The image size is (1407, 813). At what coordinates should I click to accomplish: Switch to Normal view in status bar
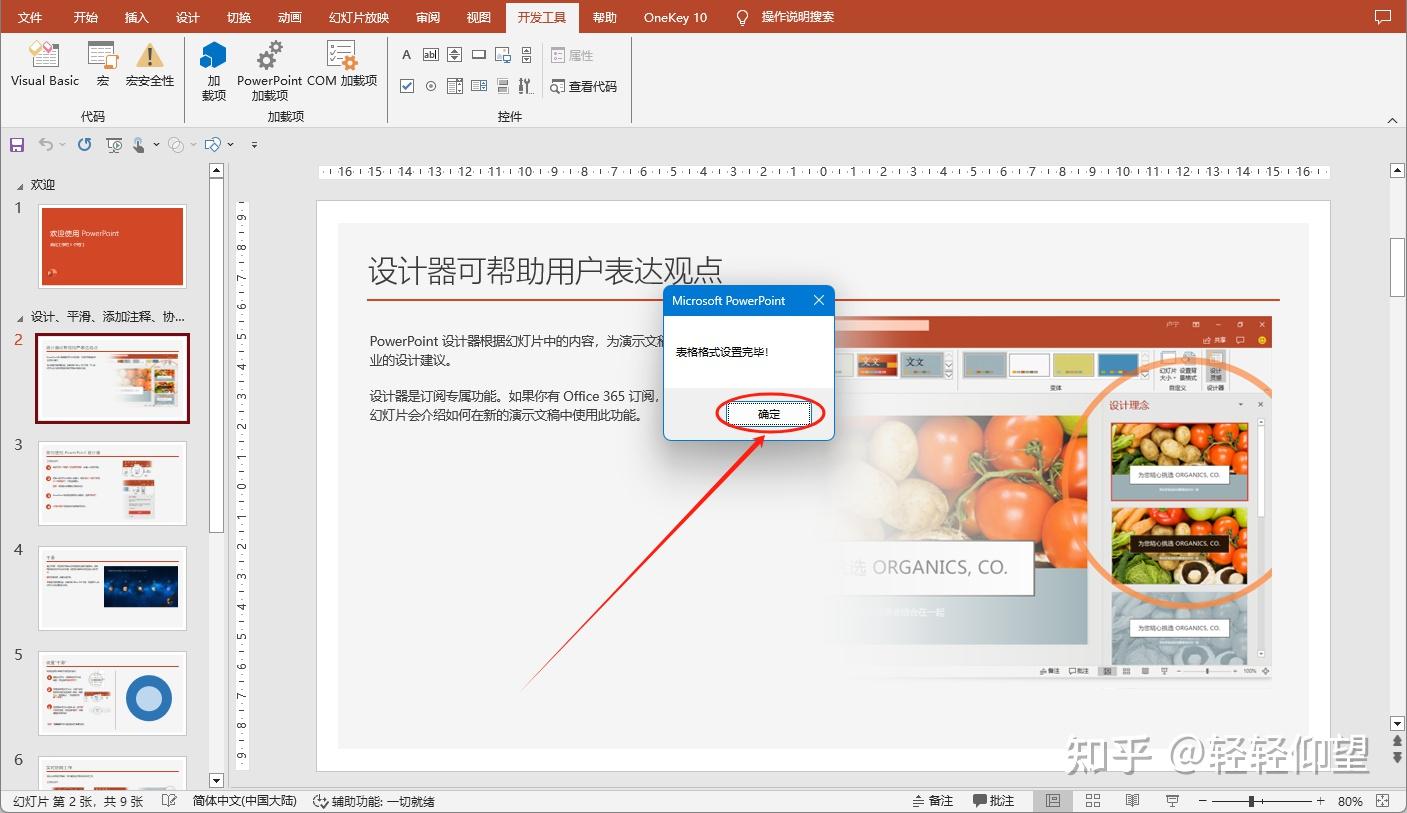pyautogui.click(x=1053, y=801)
